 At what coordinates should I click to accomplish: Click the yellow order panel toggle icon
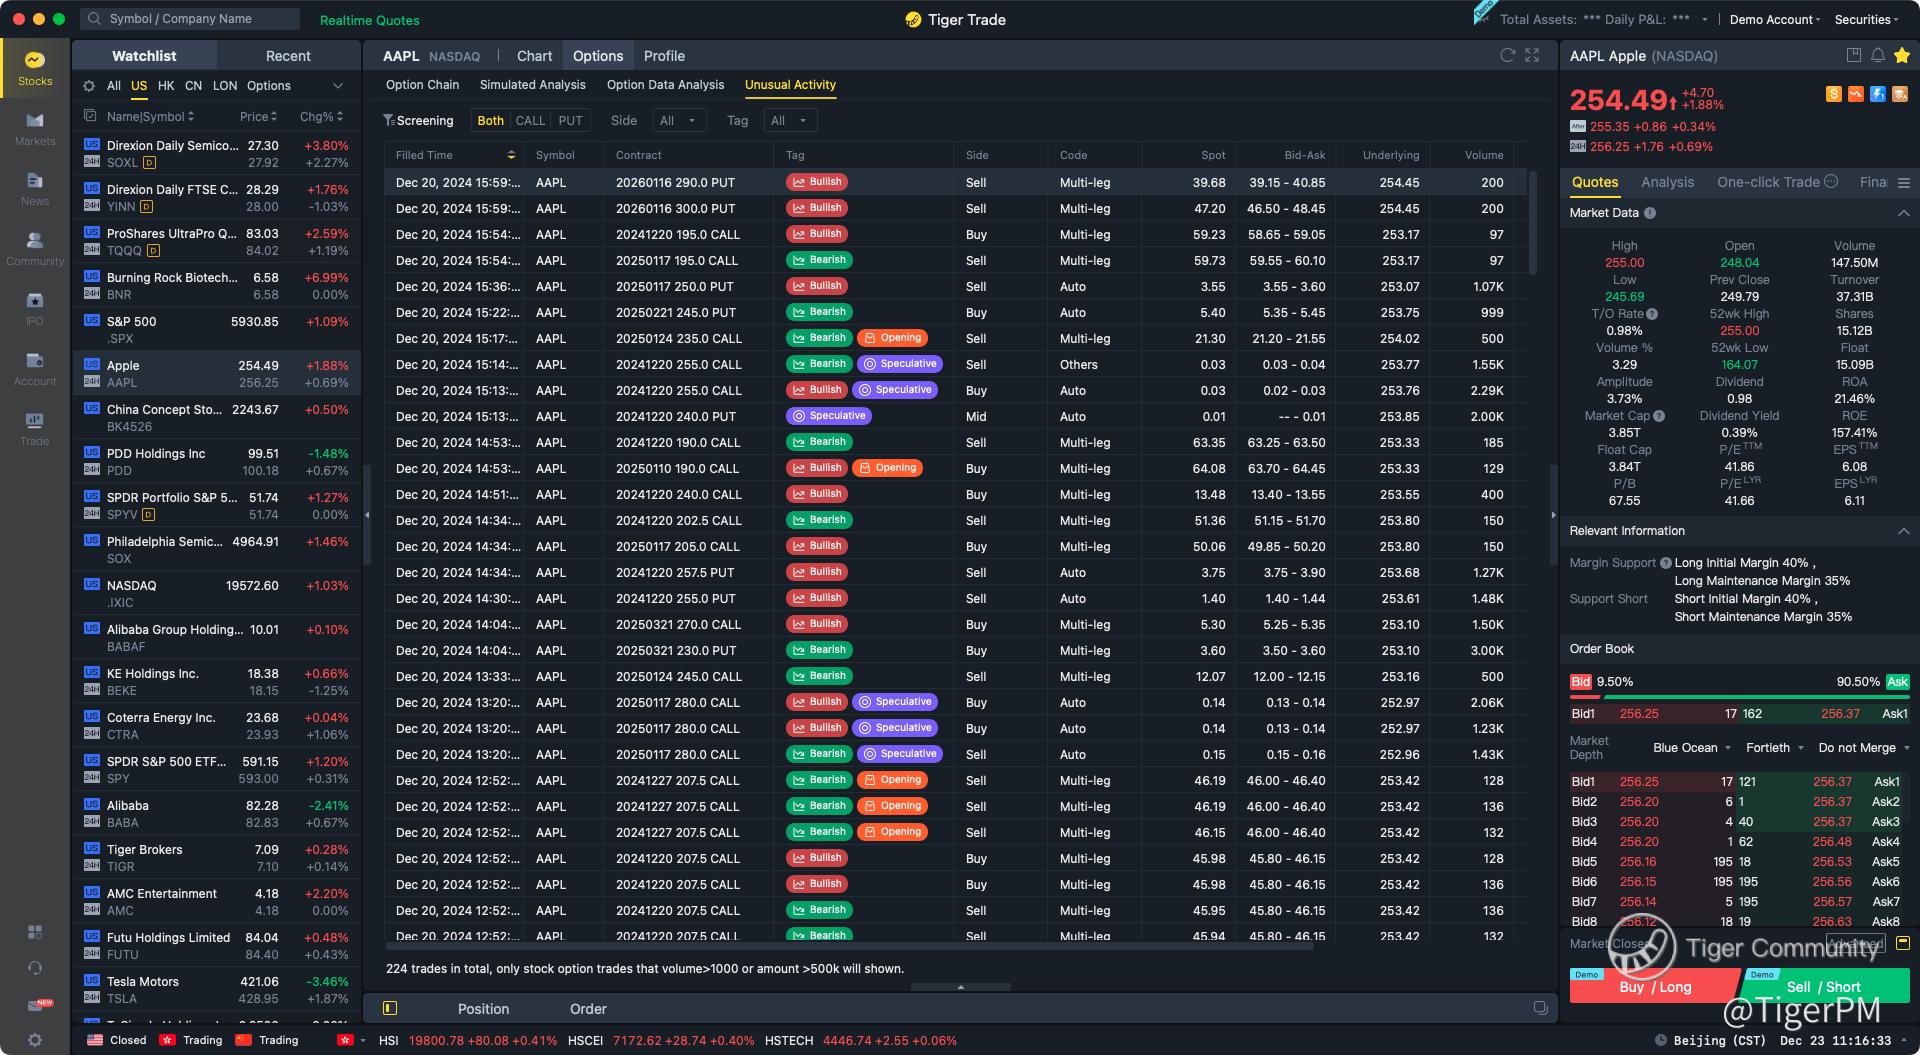tap(1902, 943)
